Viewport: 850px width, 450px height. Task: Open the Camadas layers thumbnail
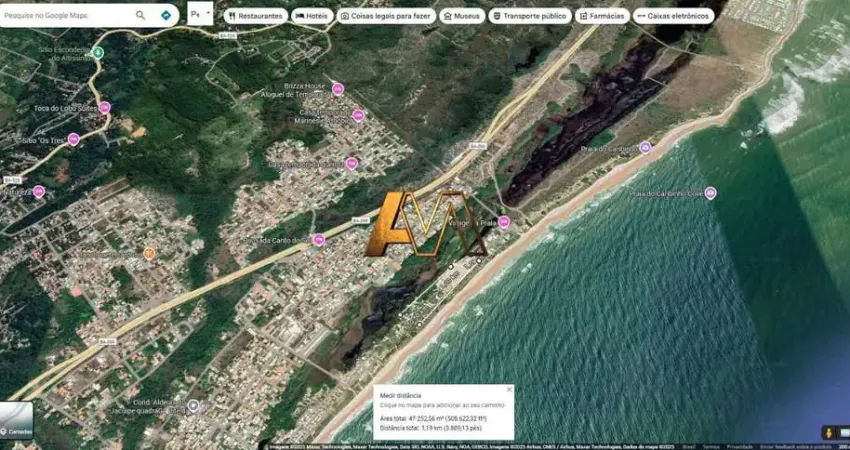(x=16, y=420)
